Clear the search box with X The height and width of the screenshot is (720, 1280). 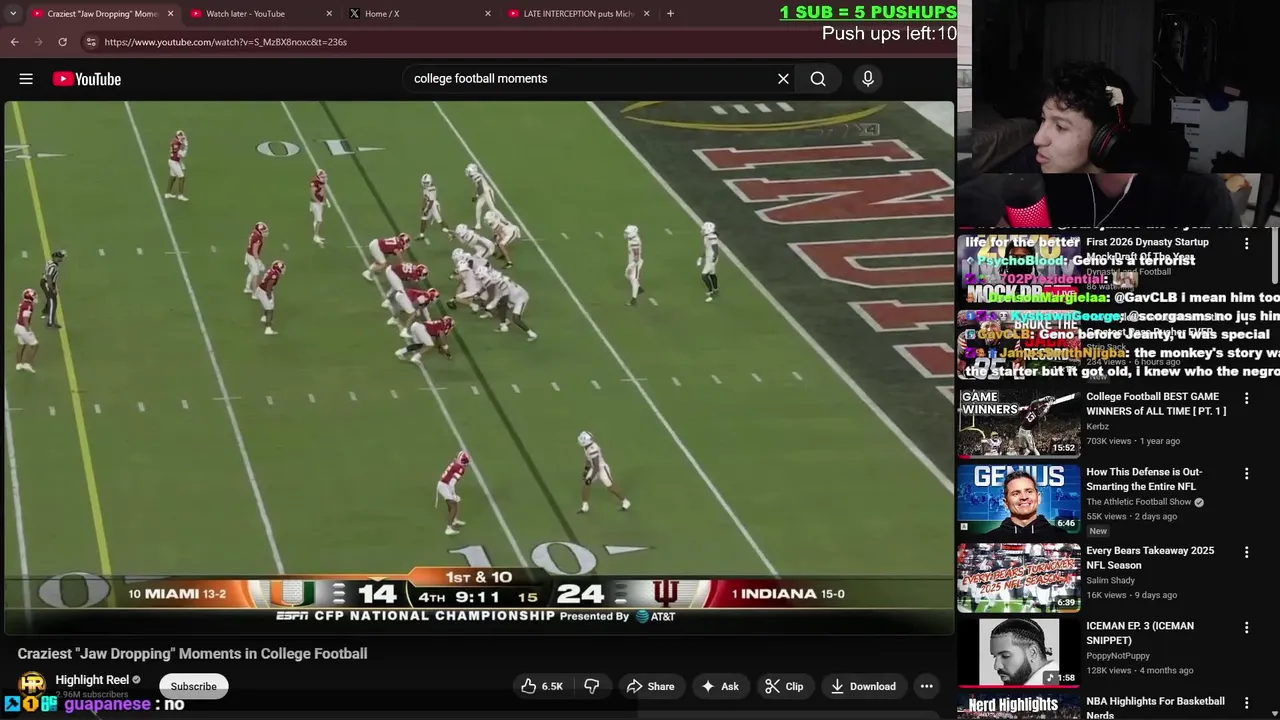pyautogui.click(x=783, y=78)
